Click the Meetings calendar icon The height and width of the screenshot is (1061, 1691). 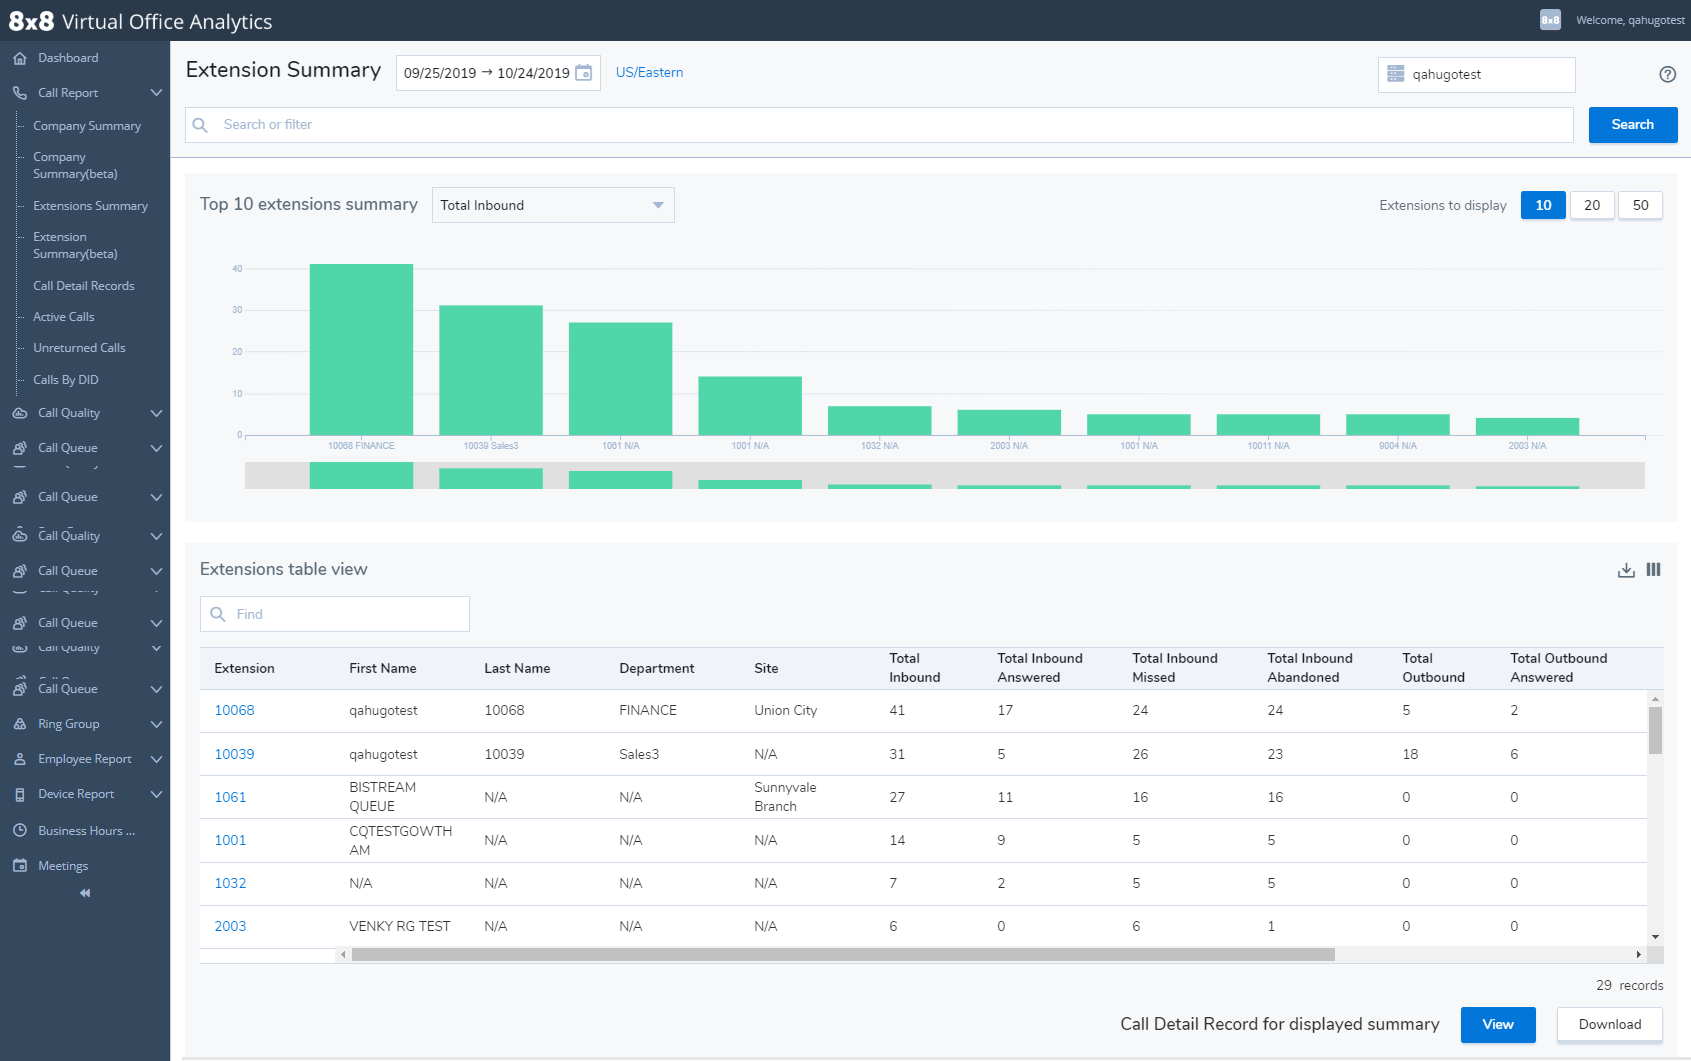pos(19,865)
